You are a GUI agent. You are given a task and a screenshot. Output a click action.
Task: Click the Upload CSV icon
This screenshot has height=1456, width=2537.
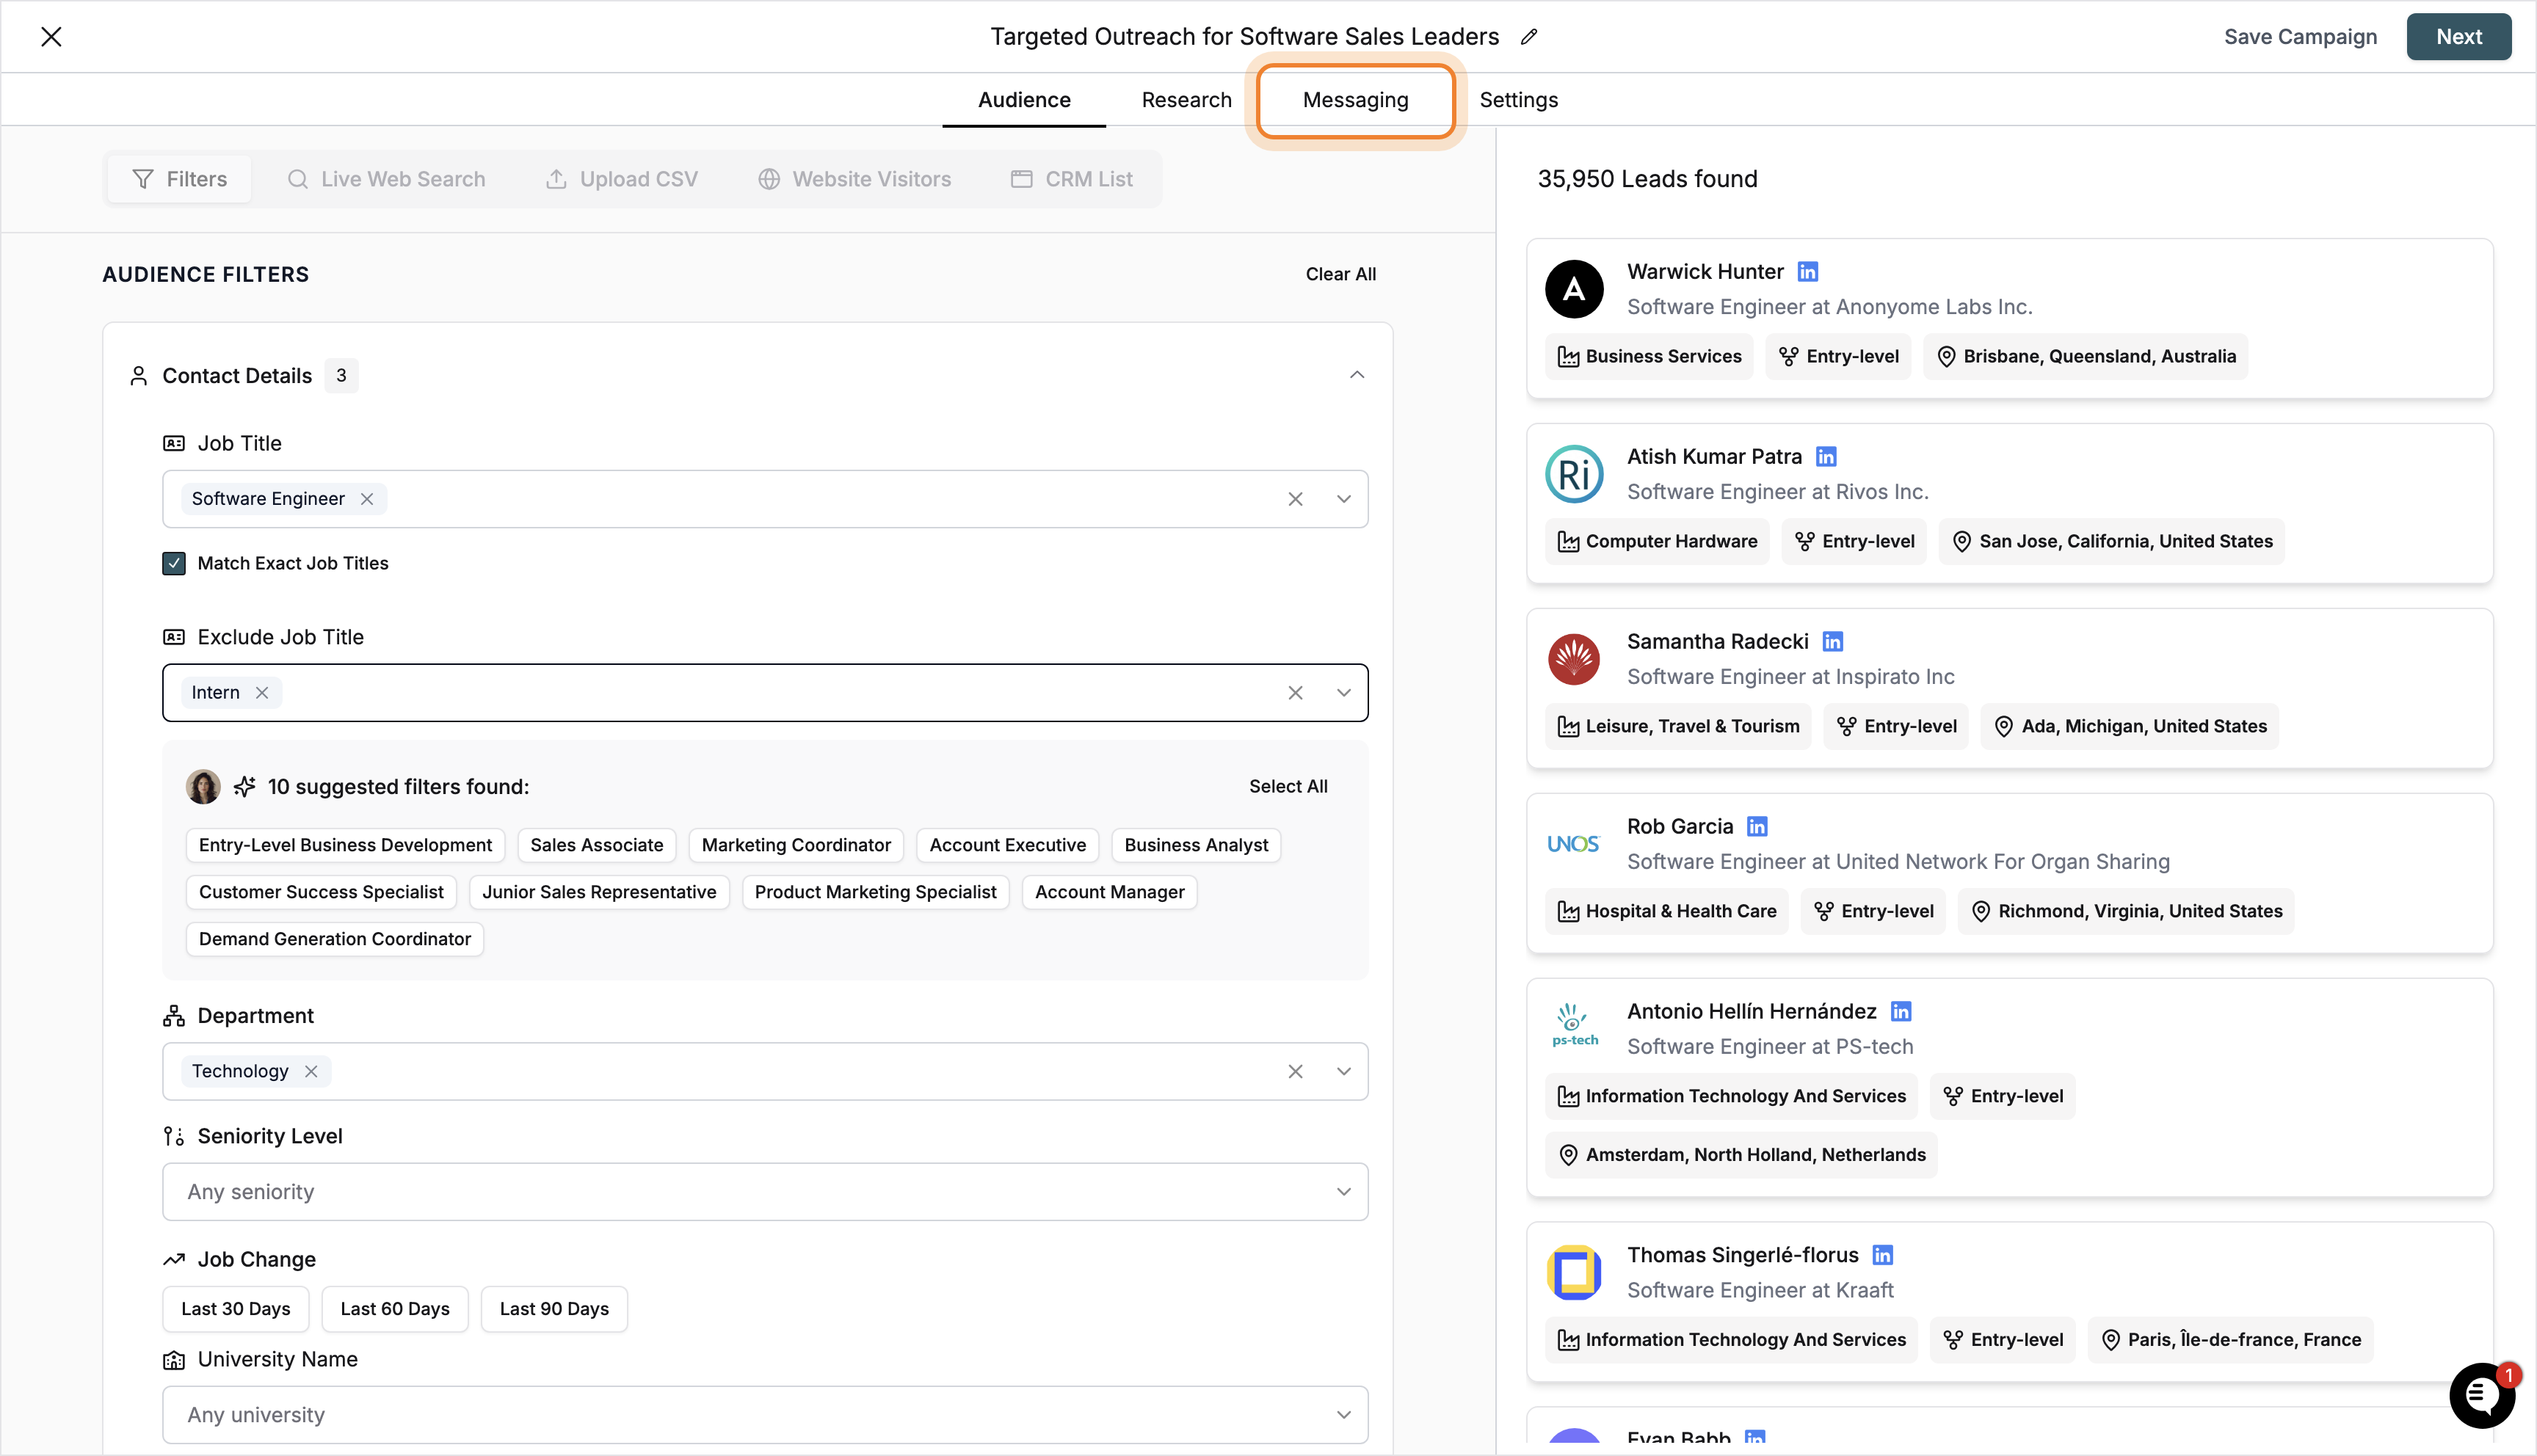558,178
